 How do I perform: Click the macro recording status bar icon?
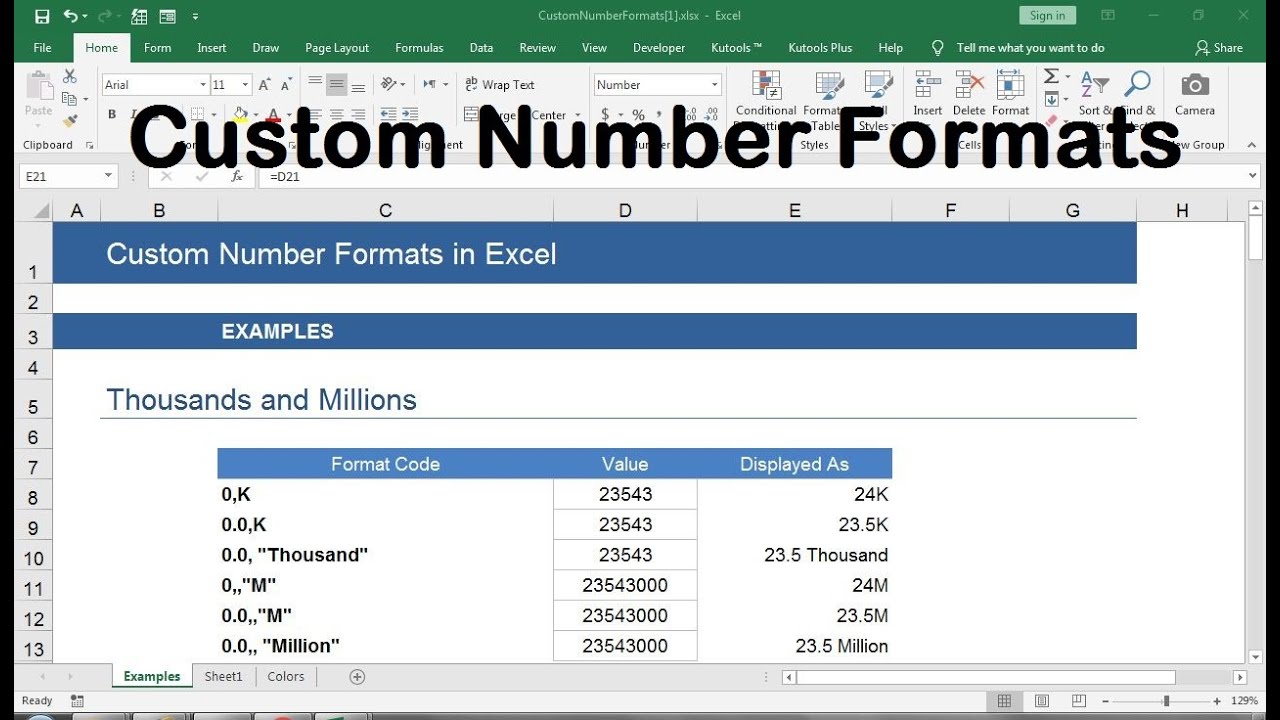pyautogui.click(x=78, y=701)
